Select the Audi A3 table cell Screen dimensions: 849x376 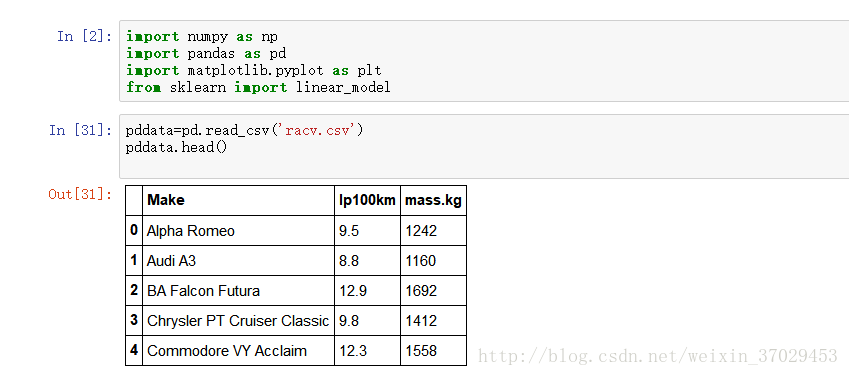coord(238,261)
